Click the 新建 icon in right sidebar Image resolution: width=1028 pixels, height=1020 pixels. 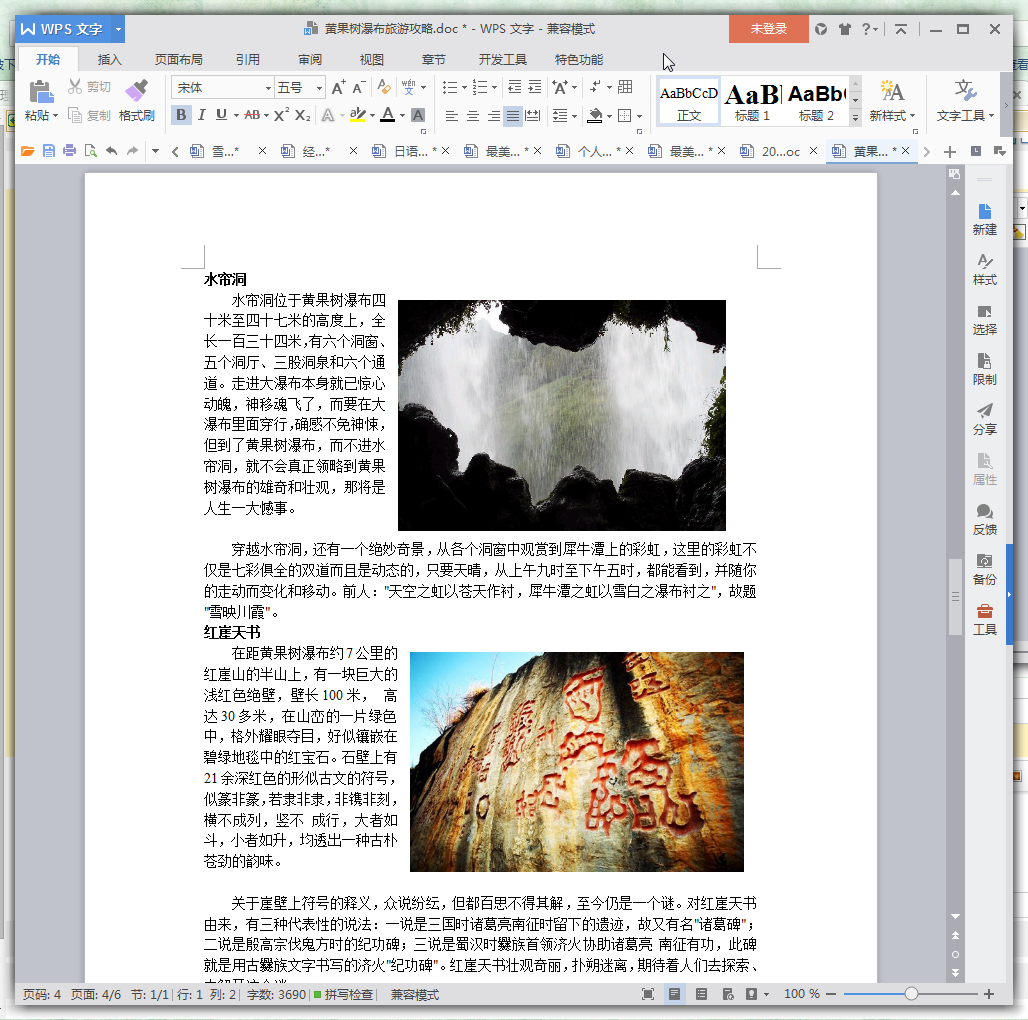(984, 220)
